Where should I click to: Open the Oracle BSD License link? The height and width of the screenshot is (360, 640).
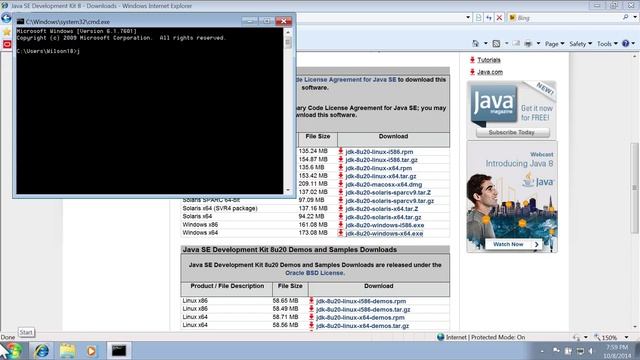(x=315, y=273)
